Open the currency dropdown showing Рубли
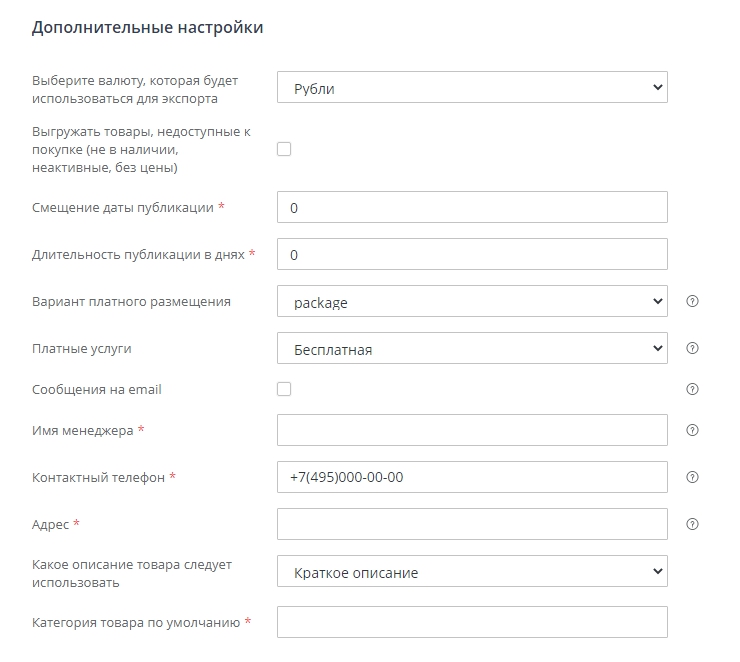The image size is (740, 662). click(x=472, y=88)
